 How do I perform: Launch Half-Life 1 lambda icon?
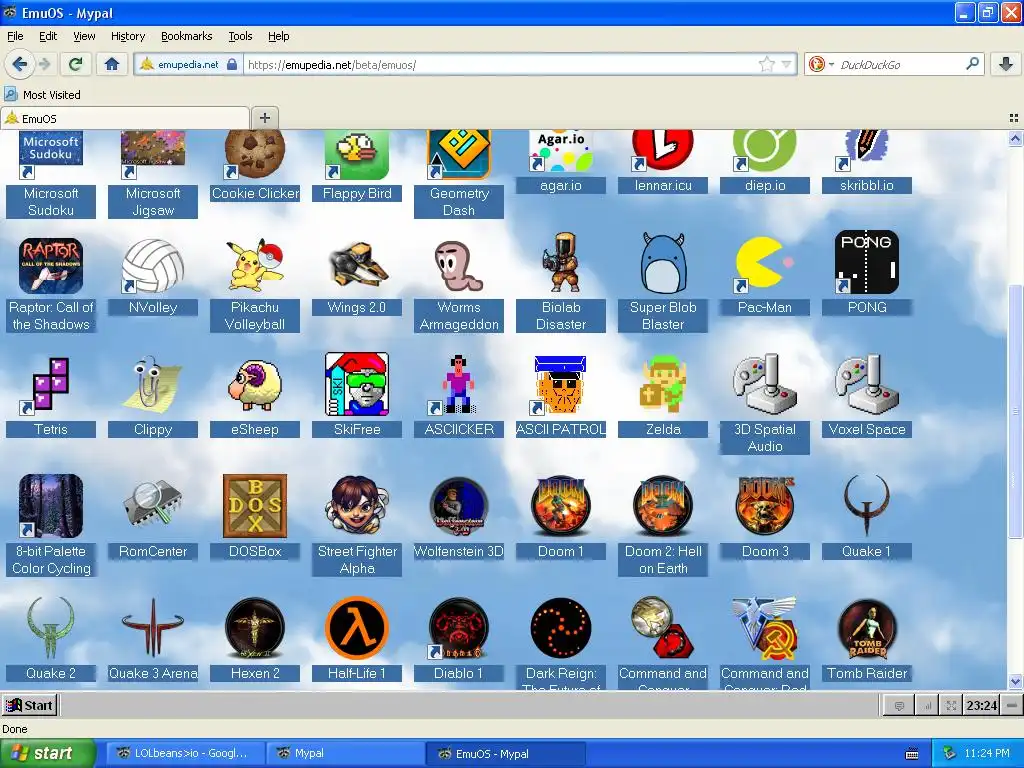[357, 628]
